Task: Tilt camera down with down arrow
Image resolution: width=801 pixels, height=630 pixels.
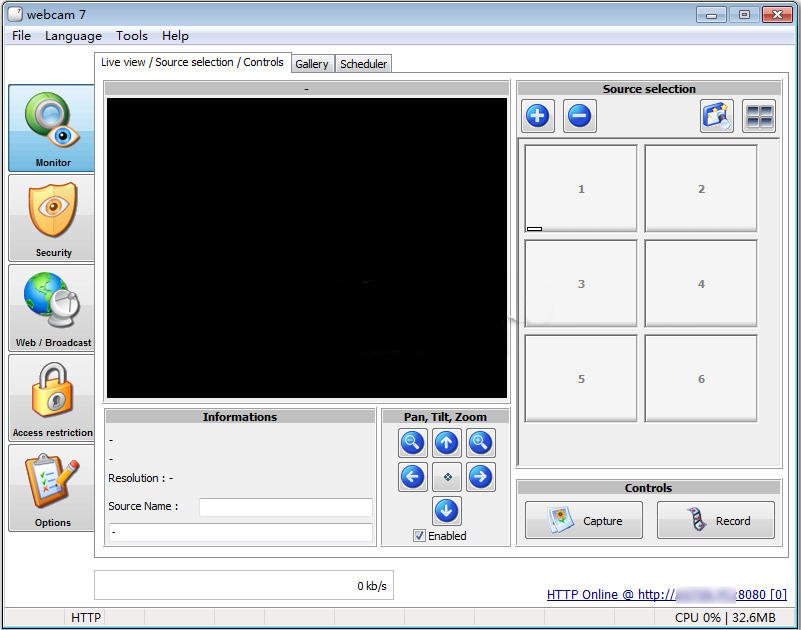Action: 446,510
